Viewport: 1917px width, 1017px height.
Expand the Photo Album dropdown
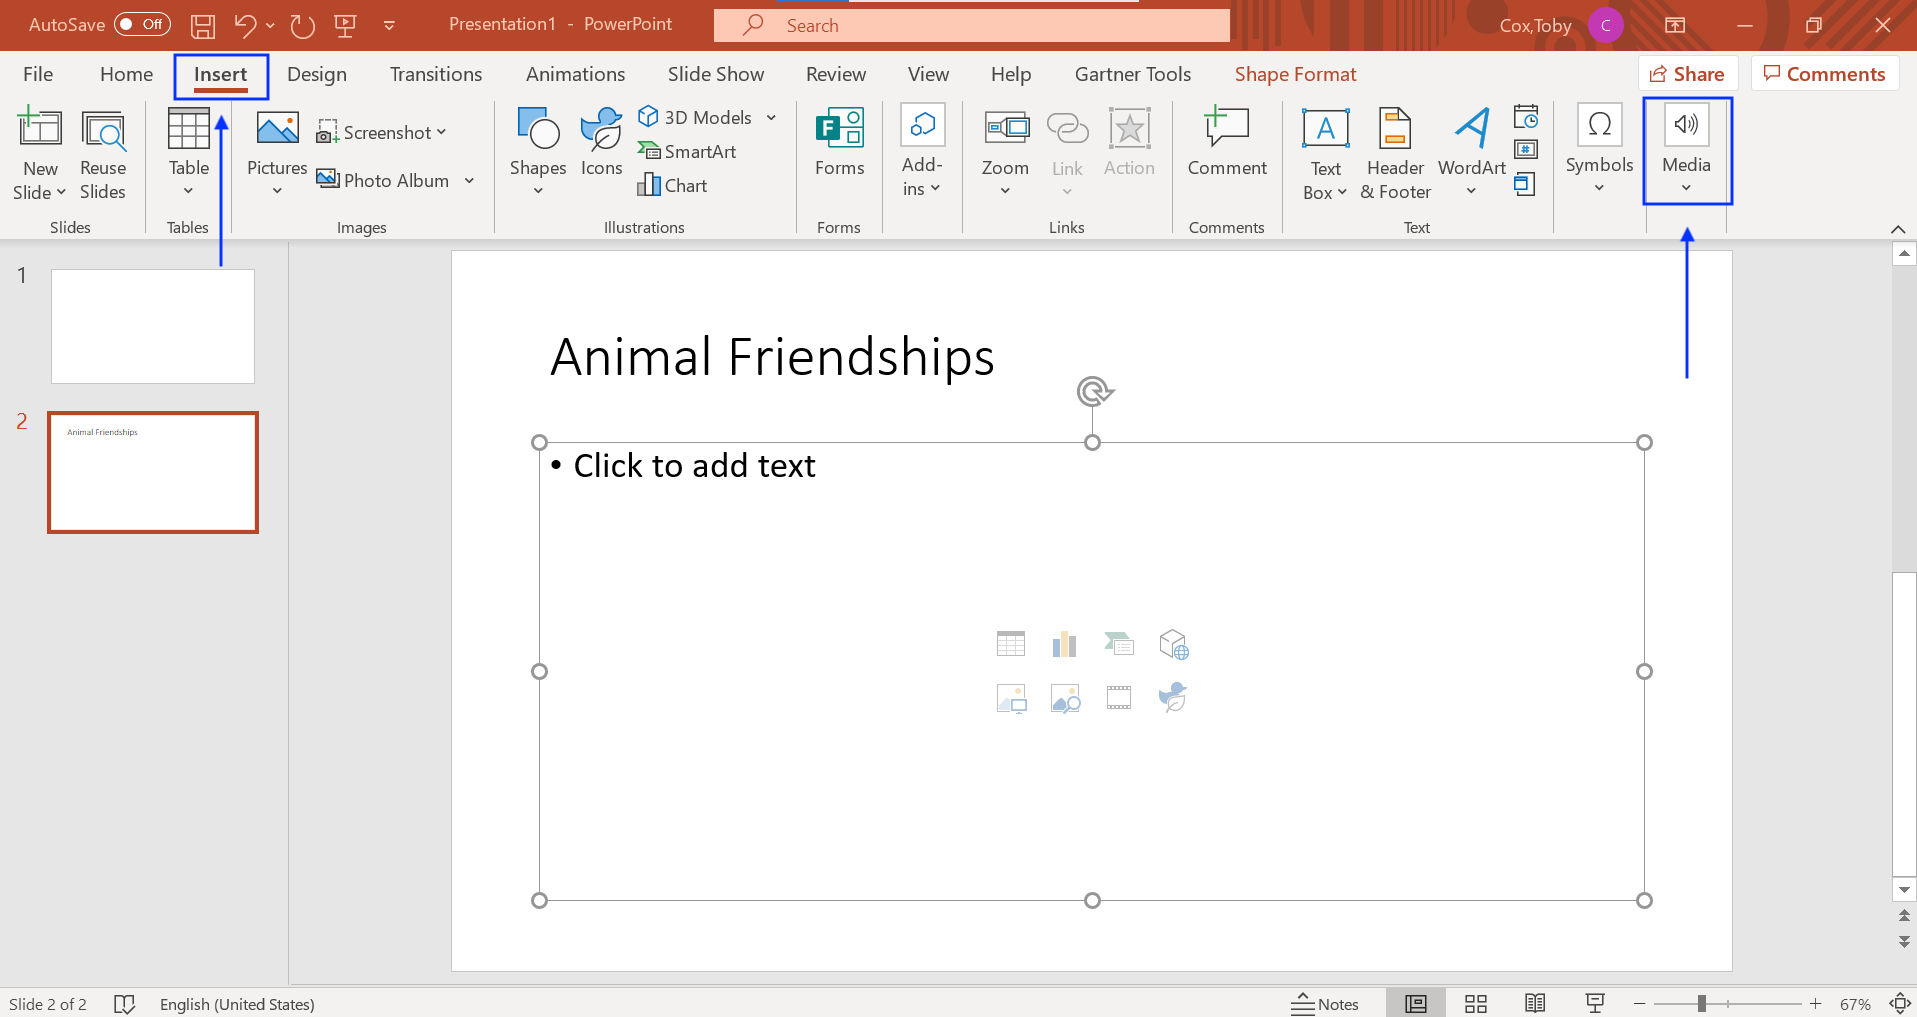click(x=469, y=181)
